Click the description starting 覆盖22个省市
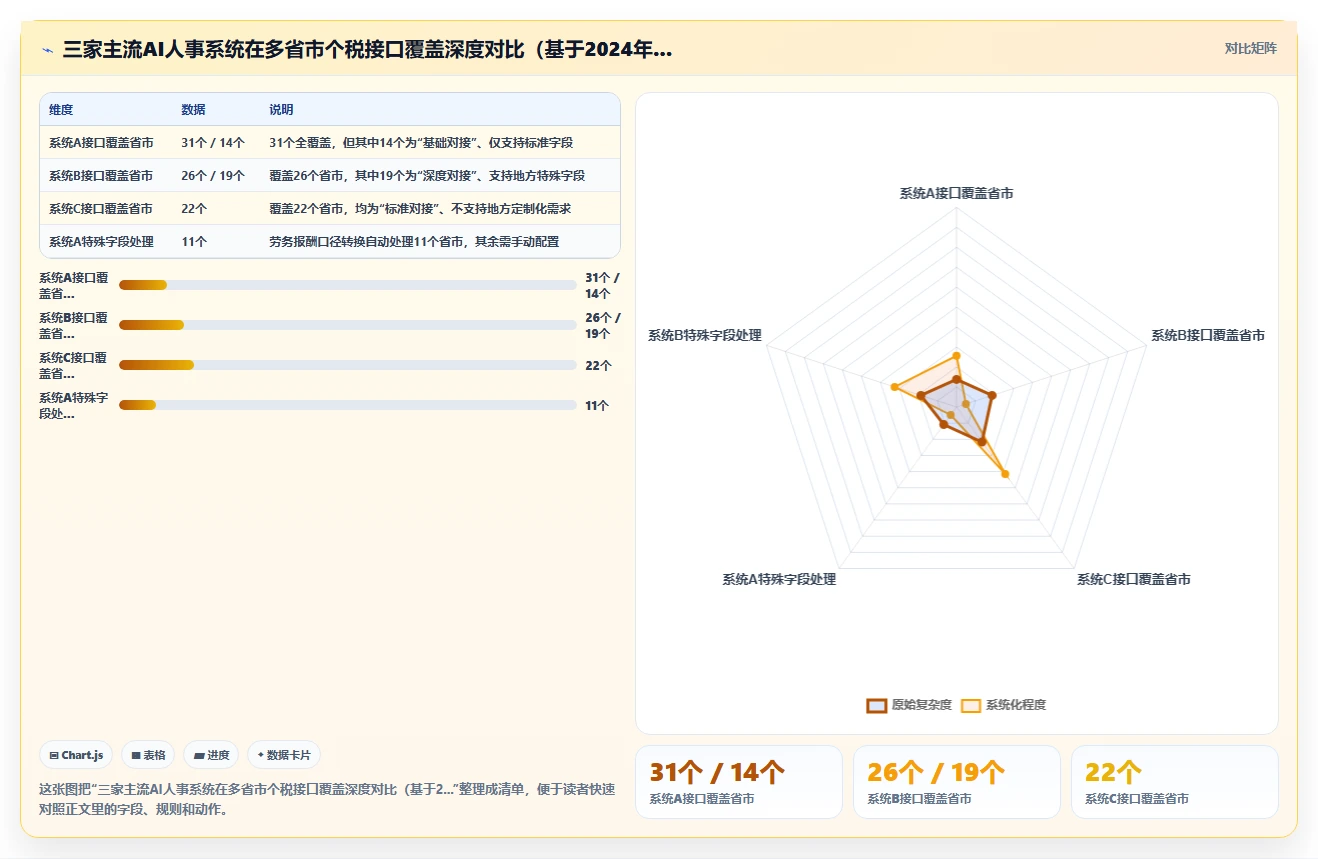1318x859 pixels. click(x=420, y=209)
